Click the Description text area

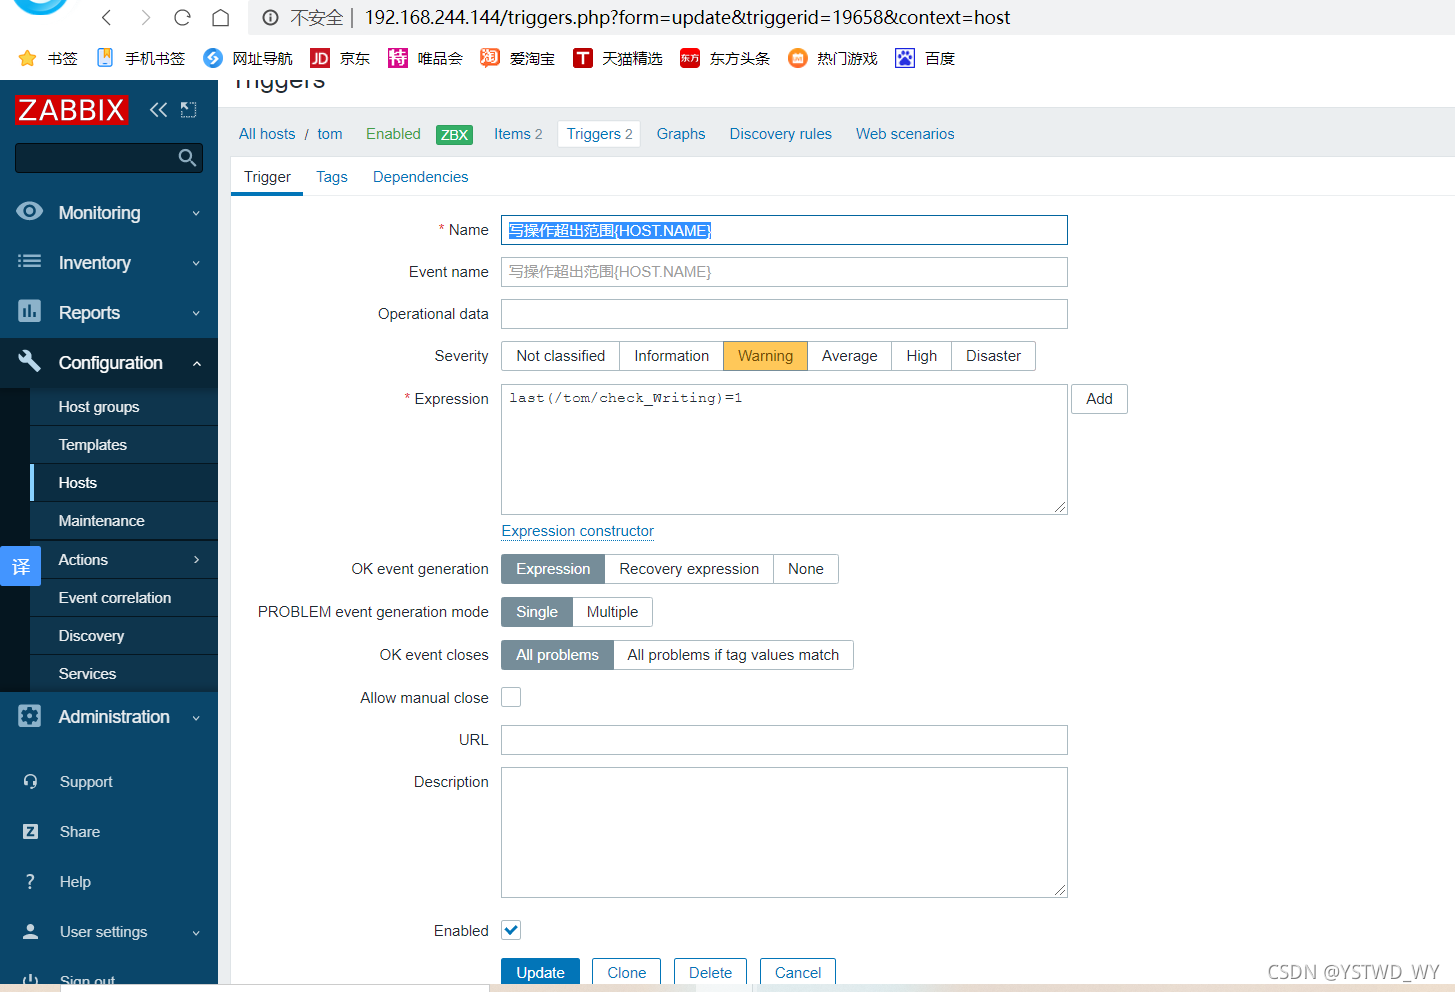point(784,832)
